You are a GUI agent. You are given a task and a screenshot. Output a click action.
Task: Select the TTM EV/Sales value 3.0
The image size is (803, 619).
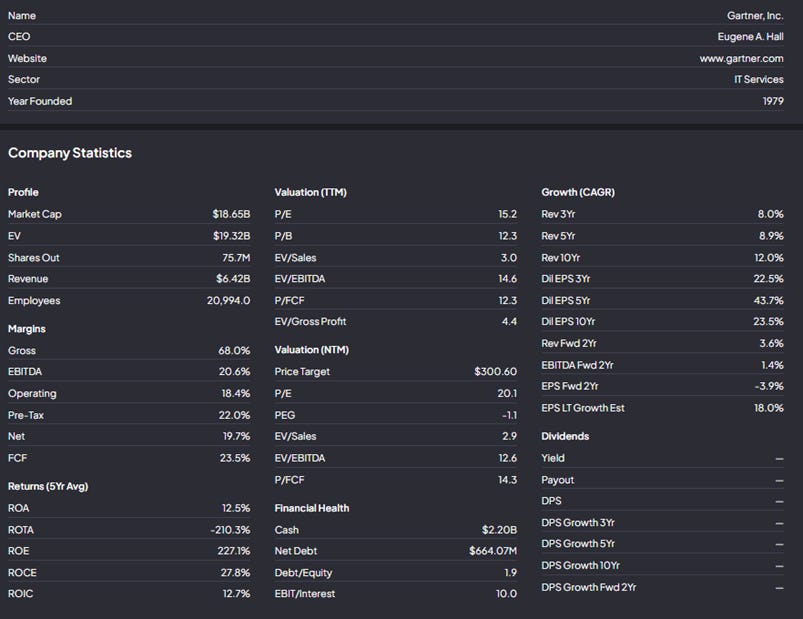[x=509, y=258]
